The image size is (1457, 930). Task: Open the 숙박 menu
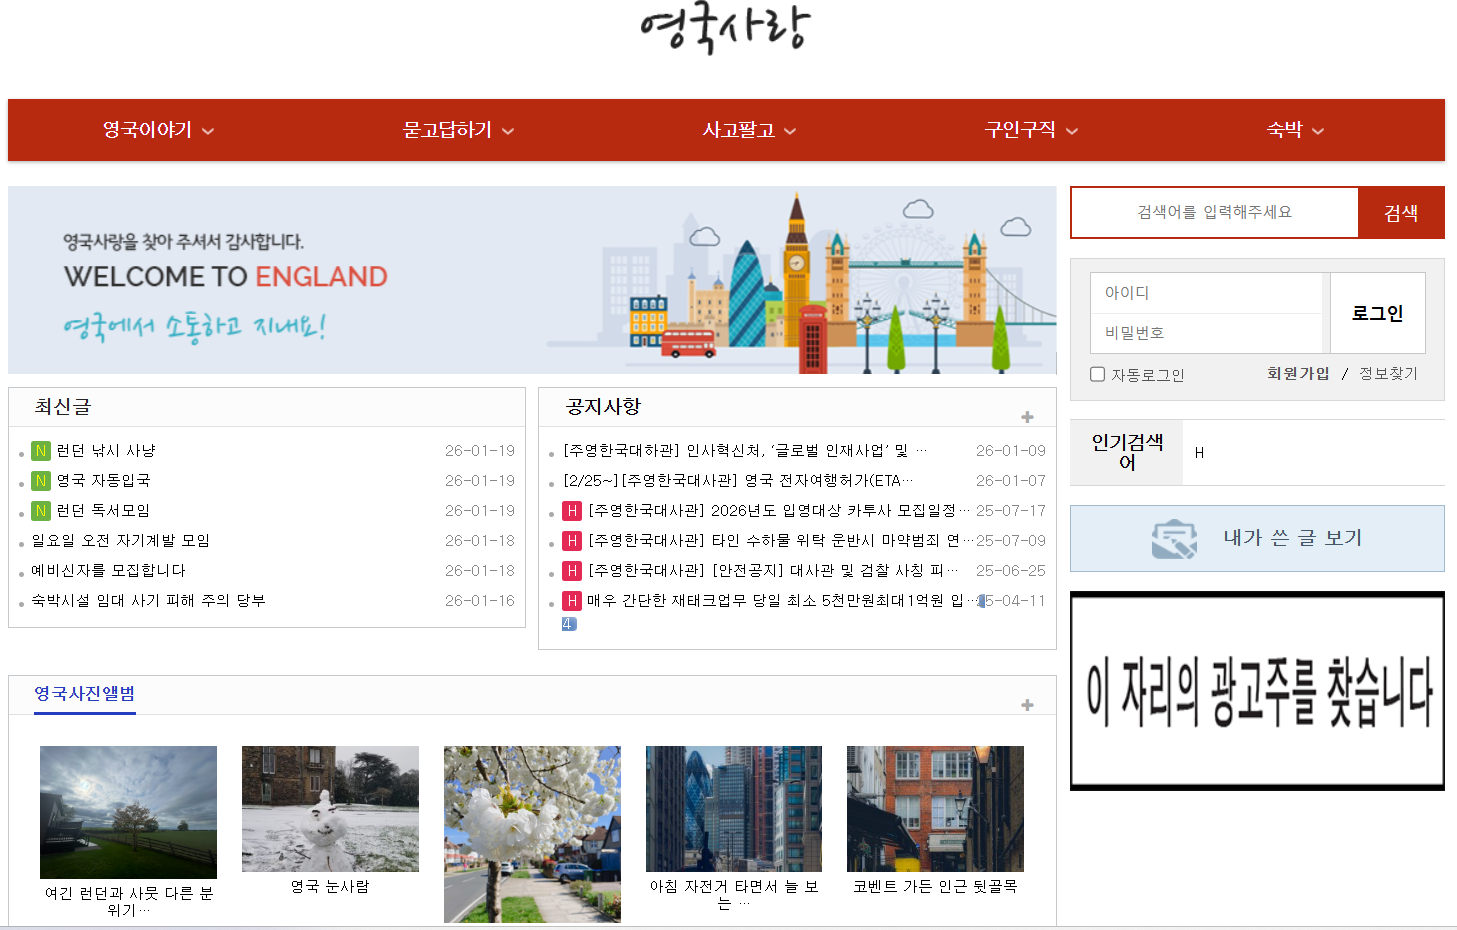point(1295,130)
